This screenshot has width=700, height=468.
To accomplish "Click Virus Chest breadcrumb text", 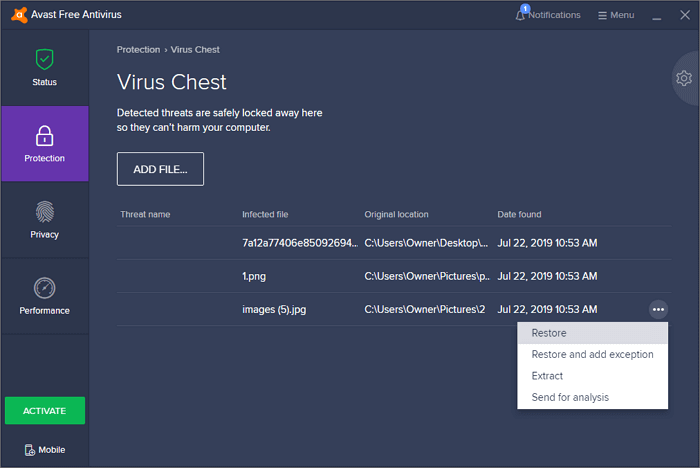I will coord(195,50).
